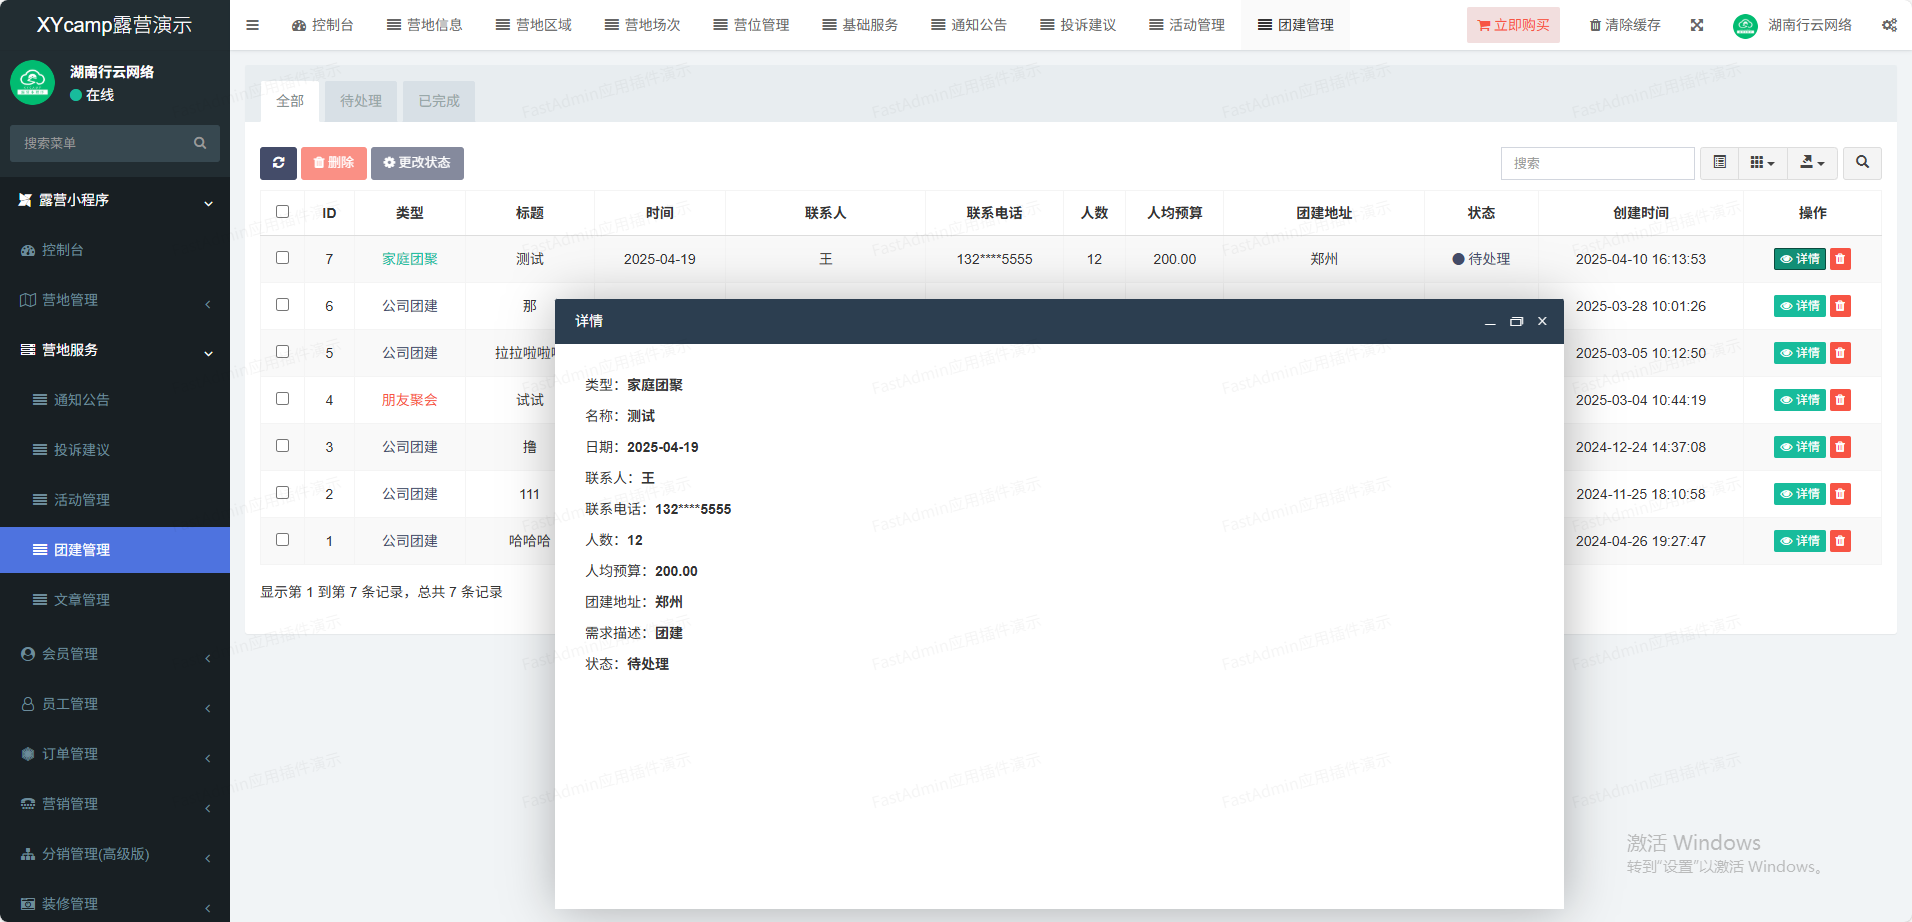The width and height of the screenshot is (1912, 922).
Task: Select the checkbox for row ID 4
Action: coord(282,399)
